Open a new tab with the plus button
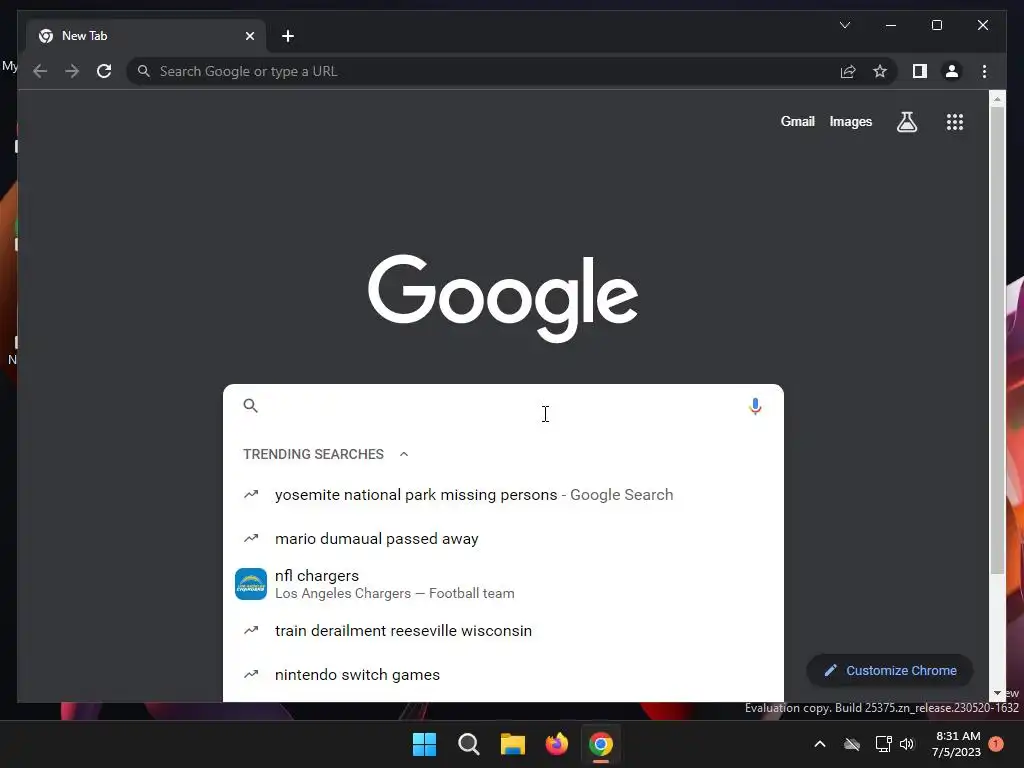This screenshot has width=1024, height=768. [x=288, y=36]
